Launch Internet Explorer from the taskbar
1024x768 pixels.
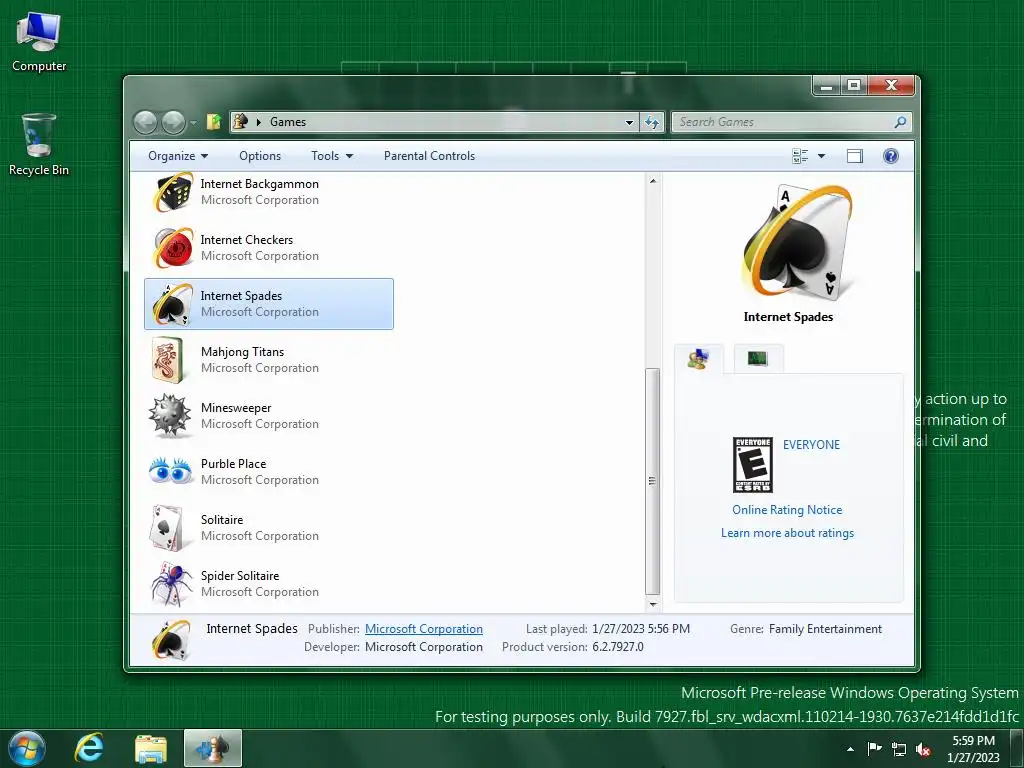(x=89, y=748)
